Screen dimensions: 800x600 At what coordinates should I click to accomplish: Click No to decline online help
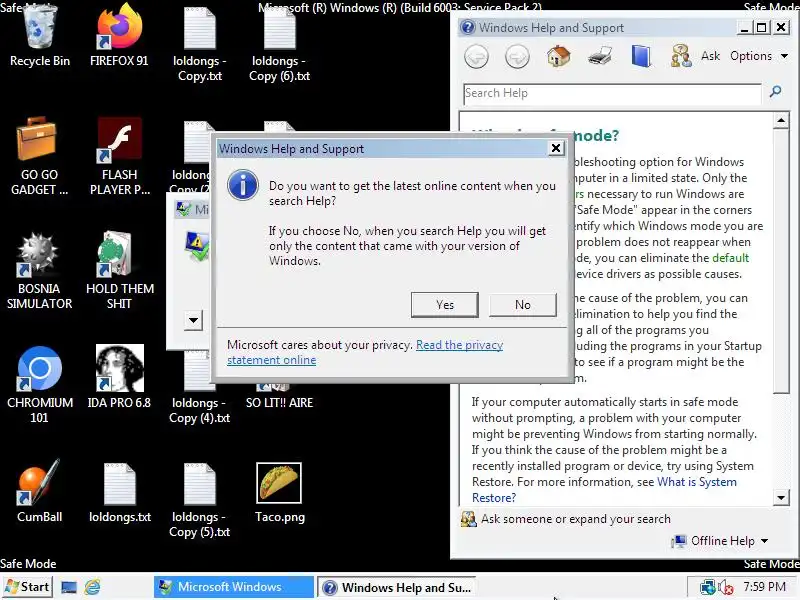(522, 305)
